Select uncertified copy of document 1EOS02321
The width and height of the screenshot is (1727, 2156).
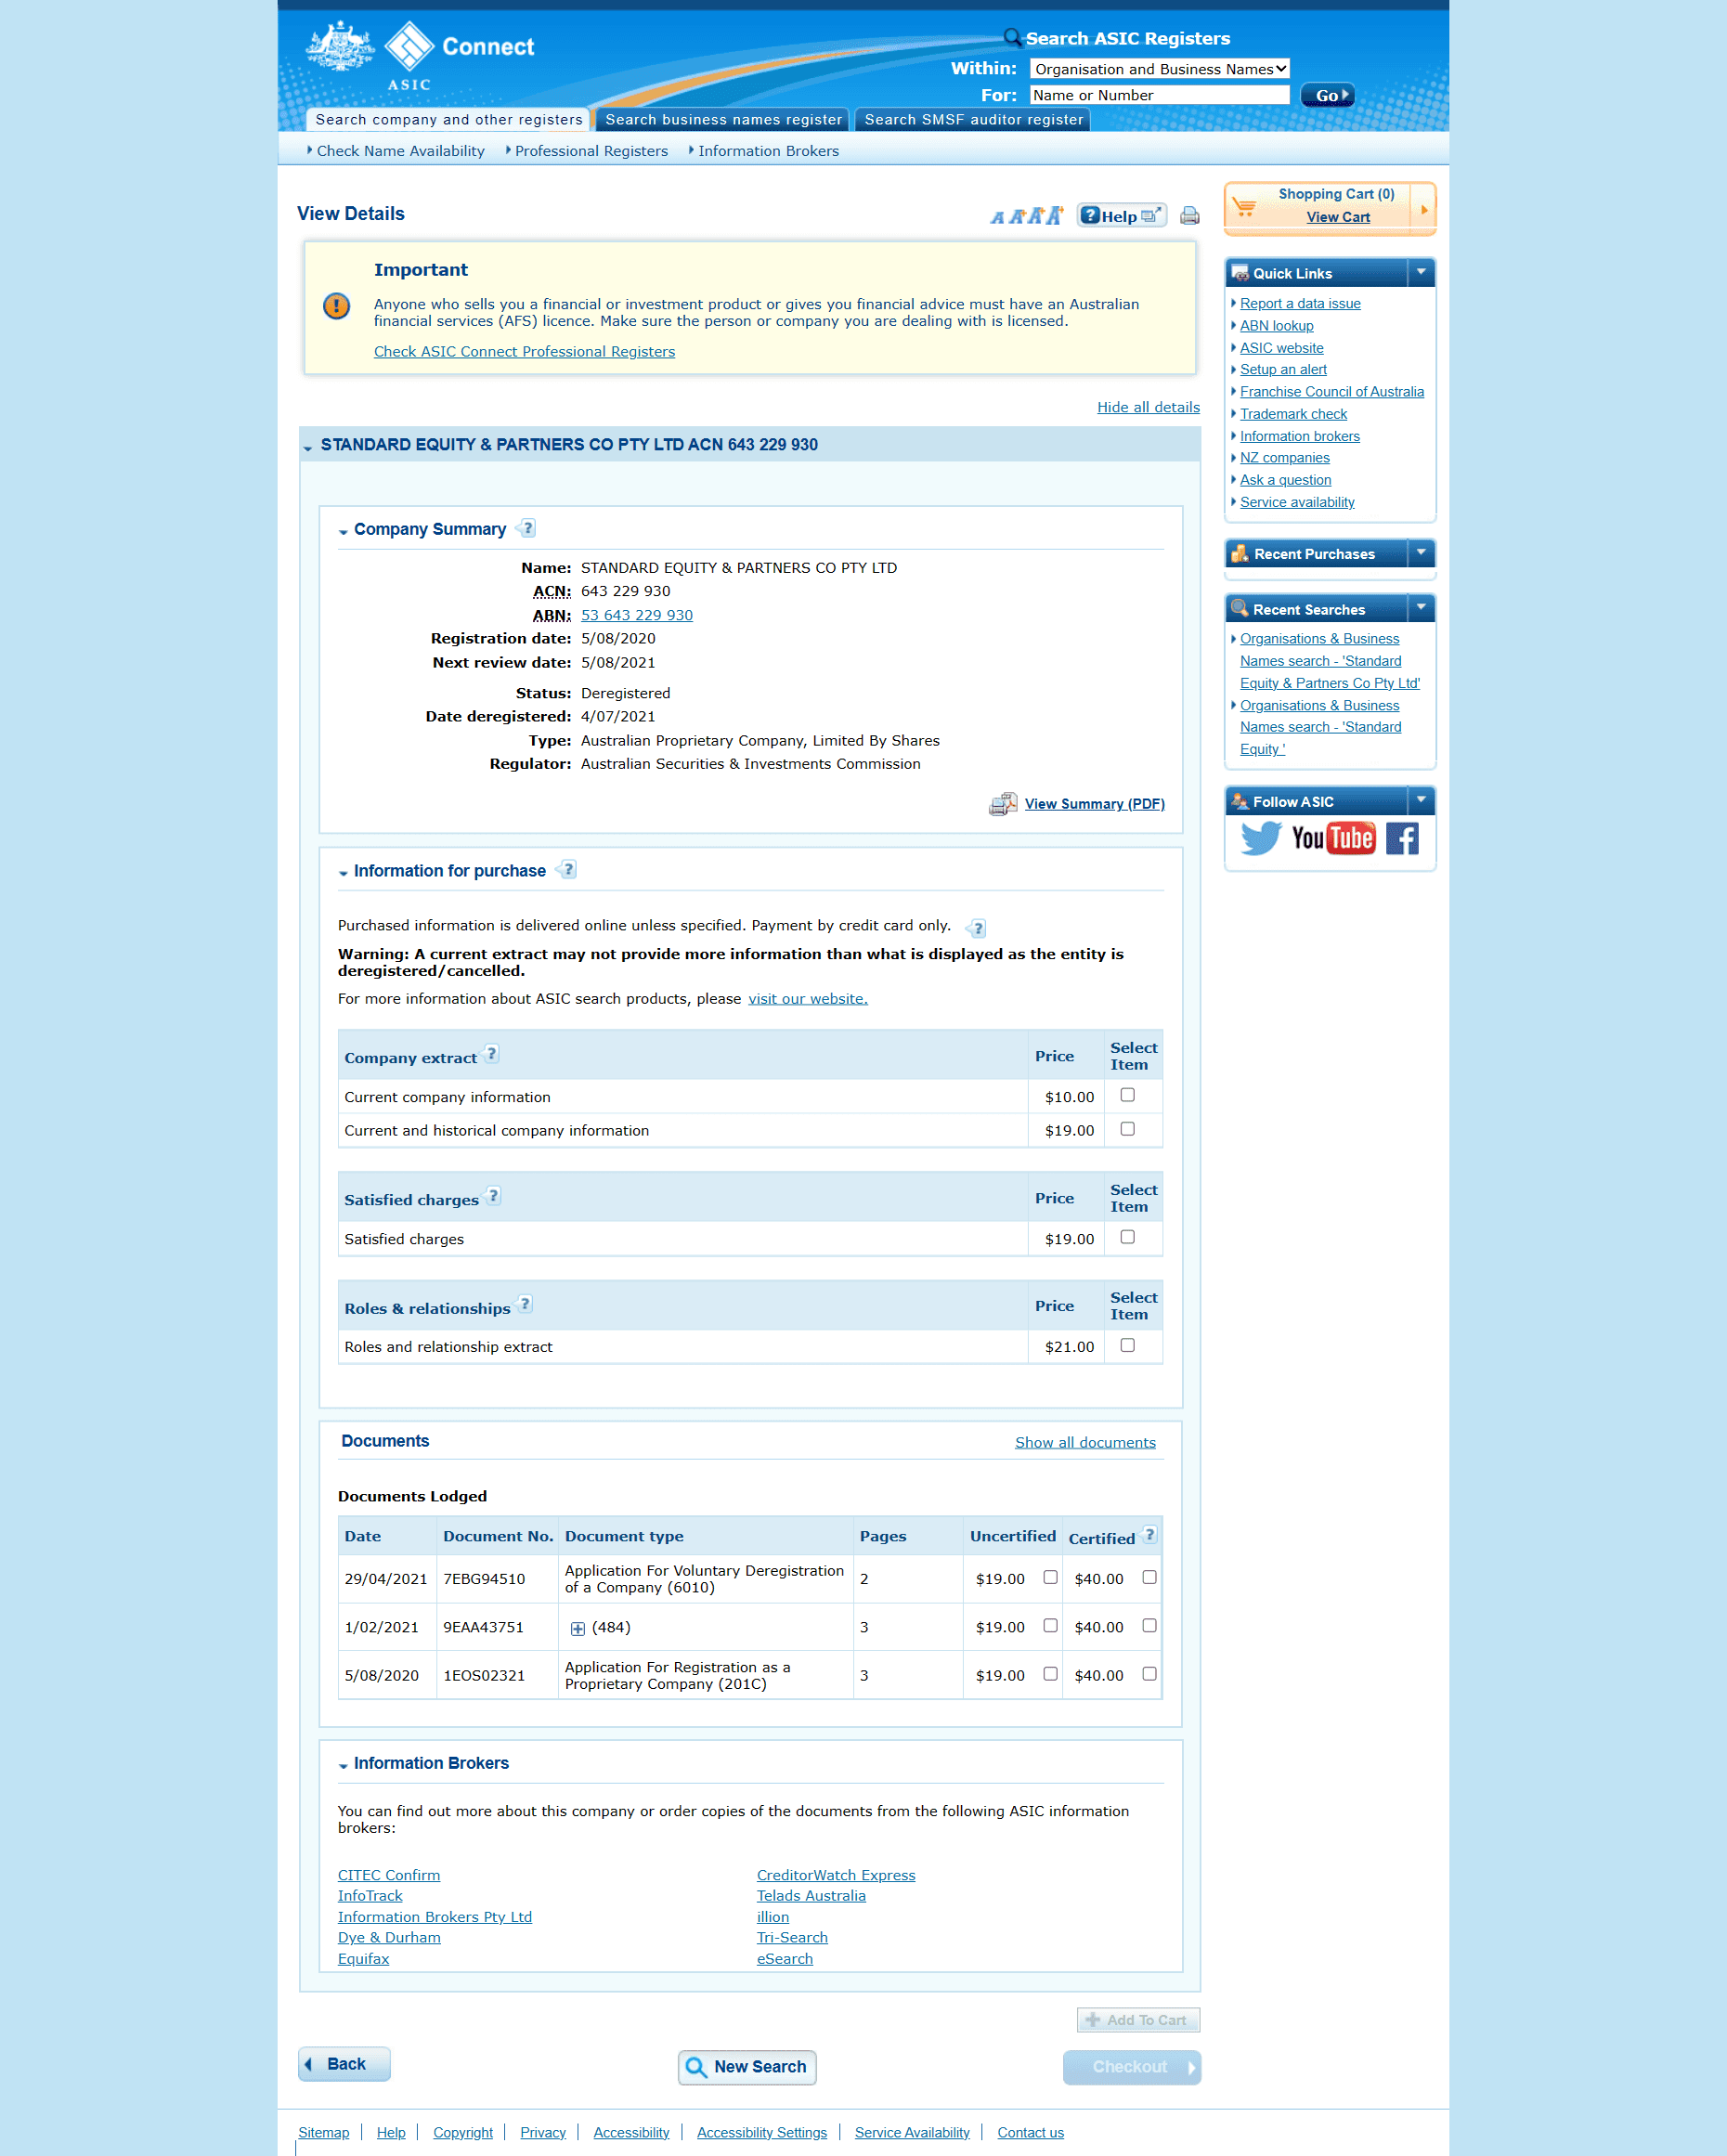(x=1050, y=1674)
